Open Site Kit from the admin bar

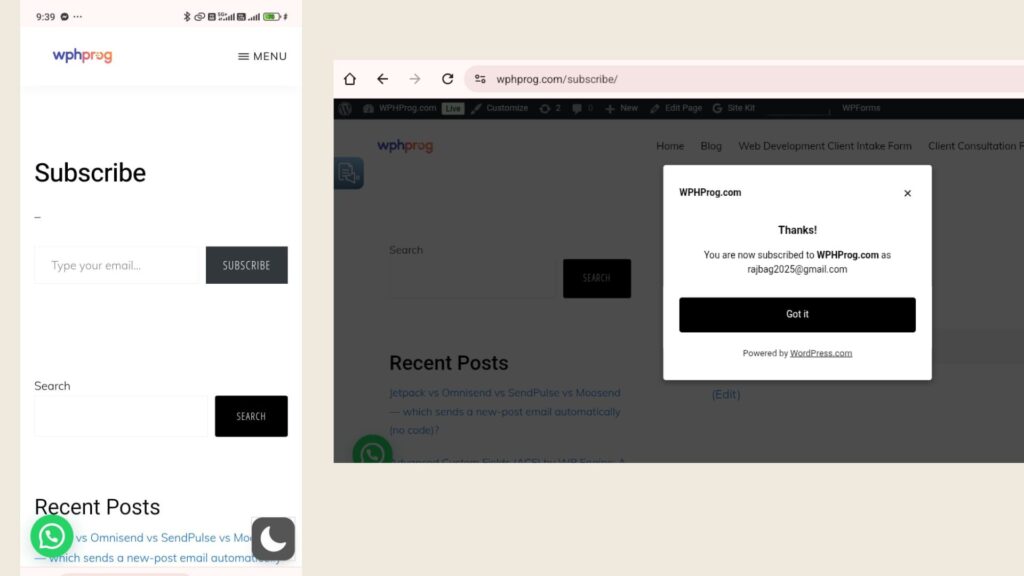[x=735, y=108]
